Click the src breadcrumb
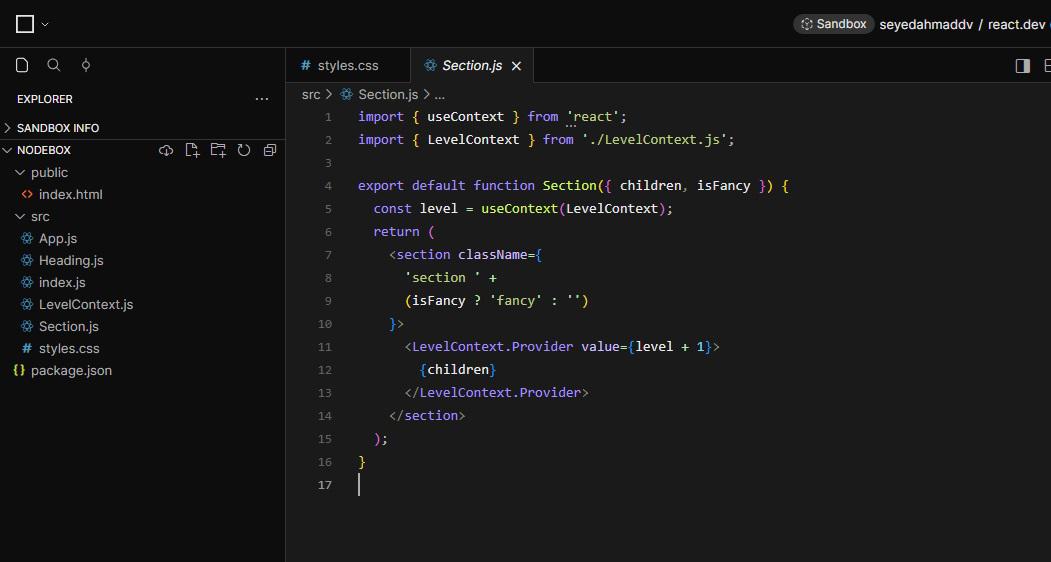1051x562 pixels. pos(311,95)
